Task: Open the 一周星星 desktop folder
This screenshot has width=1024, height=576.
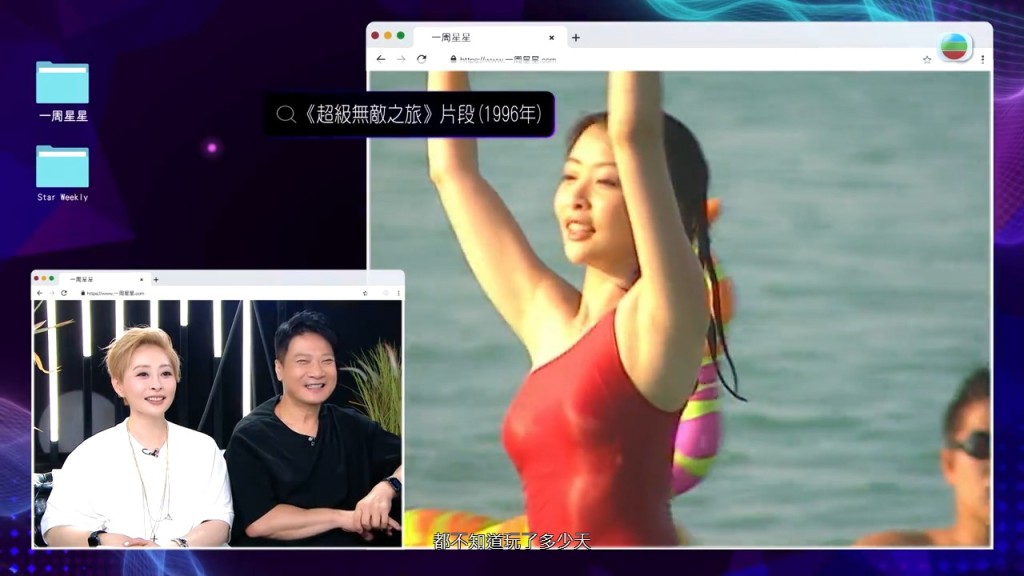Action: pos(63,91)
